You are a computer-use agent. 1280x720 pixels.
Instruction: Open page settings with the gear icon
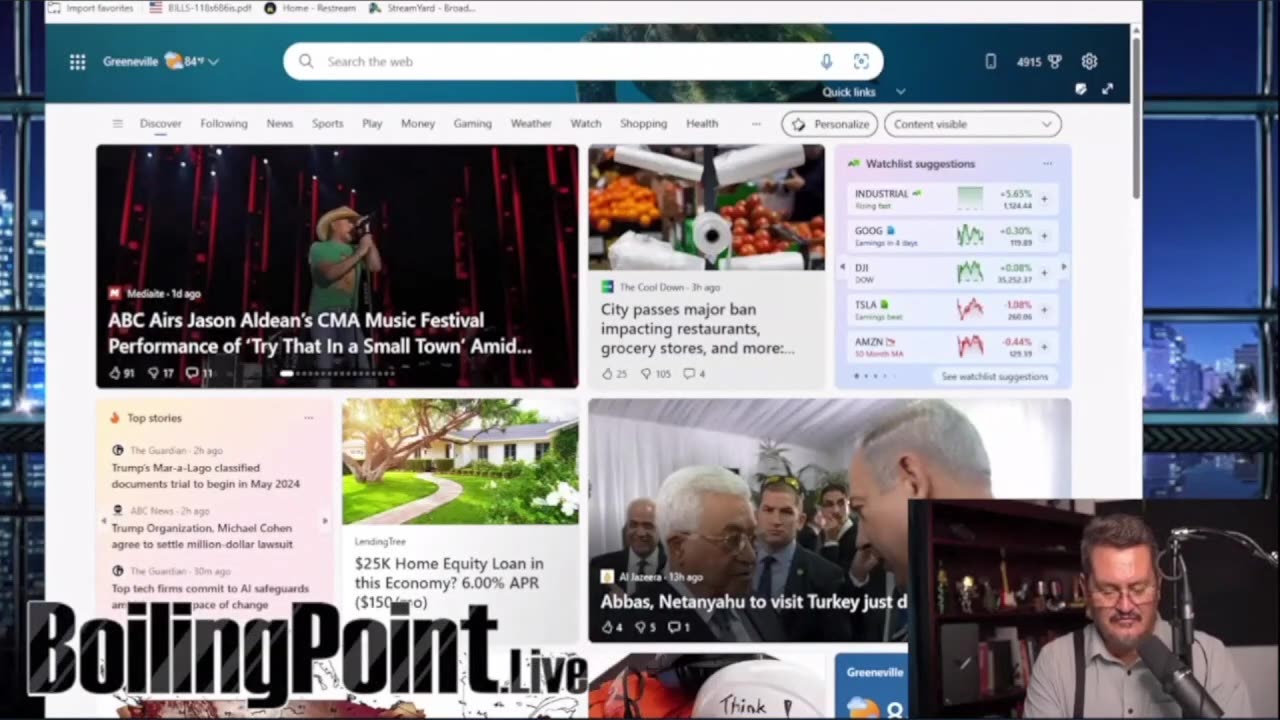1089,61
